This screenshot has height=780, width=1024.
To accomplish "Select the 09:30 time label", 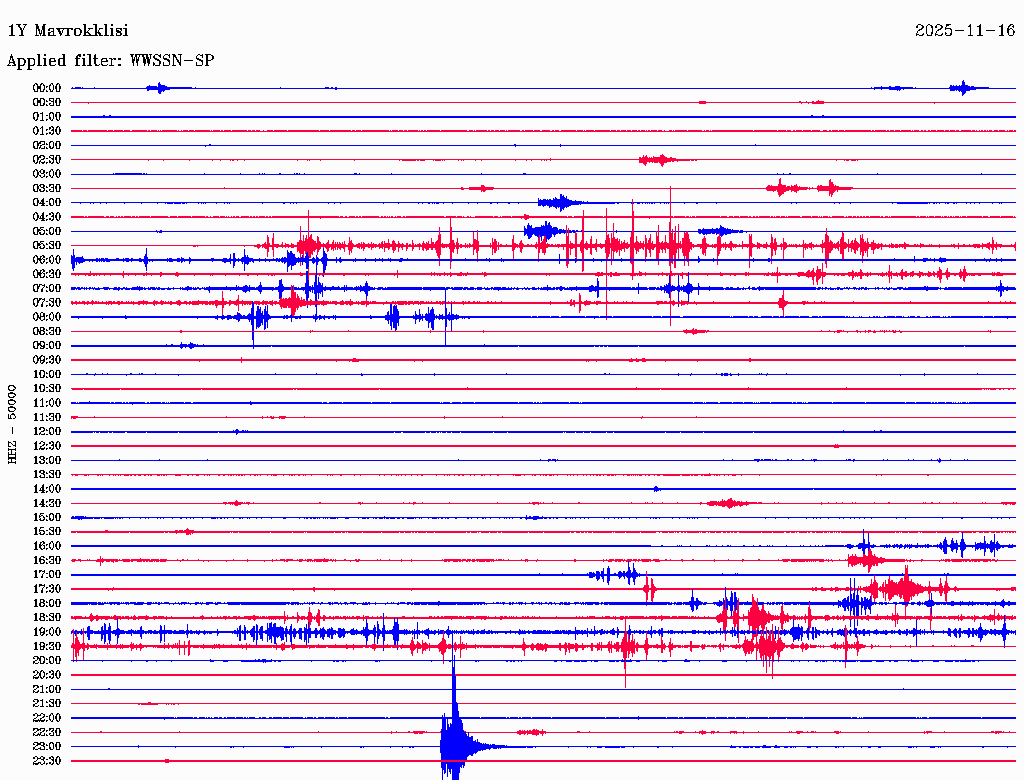I will (x=47, y=361).
